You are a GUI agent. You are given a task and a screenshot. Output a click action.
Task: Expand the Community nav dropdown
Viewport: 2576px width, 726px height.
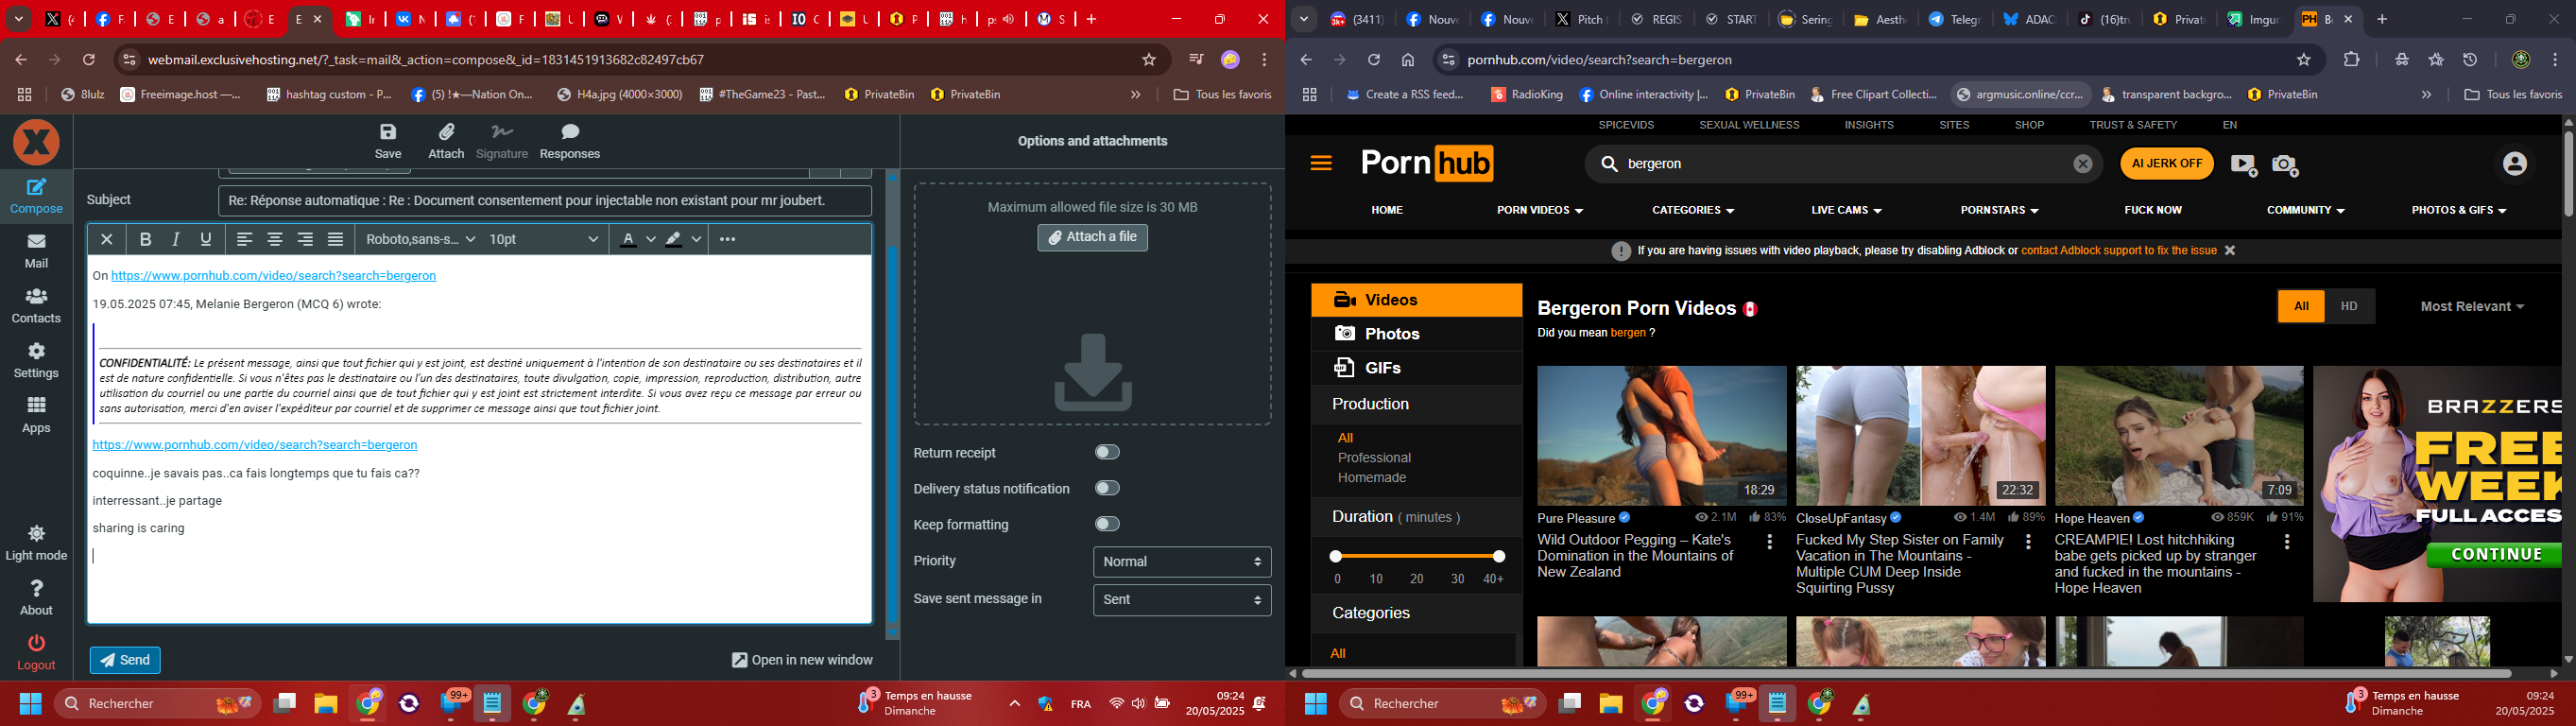click(2304, 211)
